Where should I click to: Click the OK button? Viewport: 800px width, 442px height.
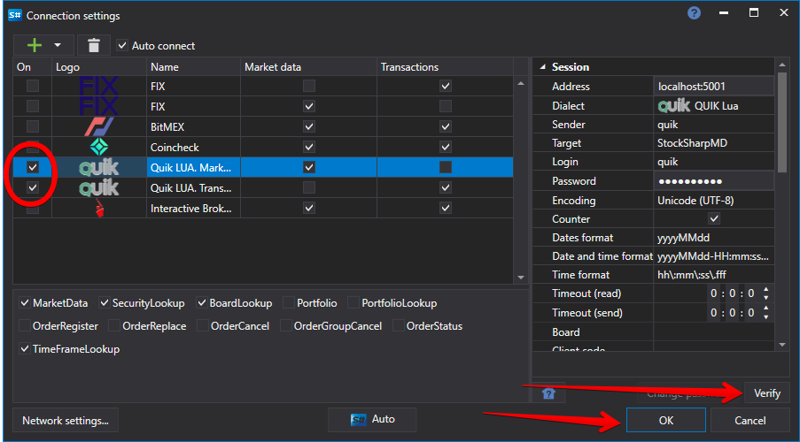pos(666,421)
